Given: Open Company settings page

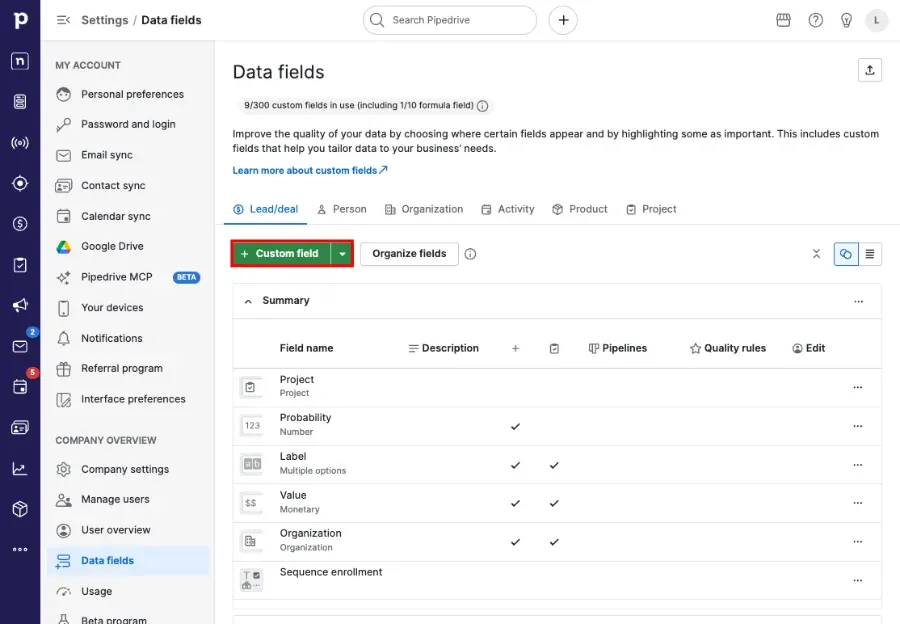Looking at the screenshot, I should click(128, 470).
